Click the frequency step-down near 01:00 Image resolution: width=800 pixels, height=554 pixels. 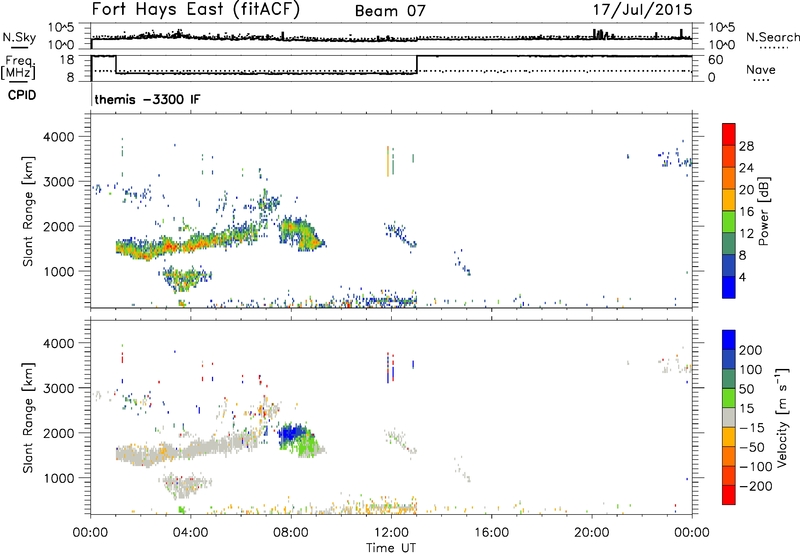tap(116, 64)
